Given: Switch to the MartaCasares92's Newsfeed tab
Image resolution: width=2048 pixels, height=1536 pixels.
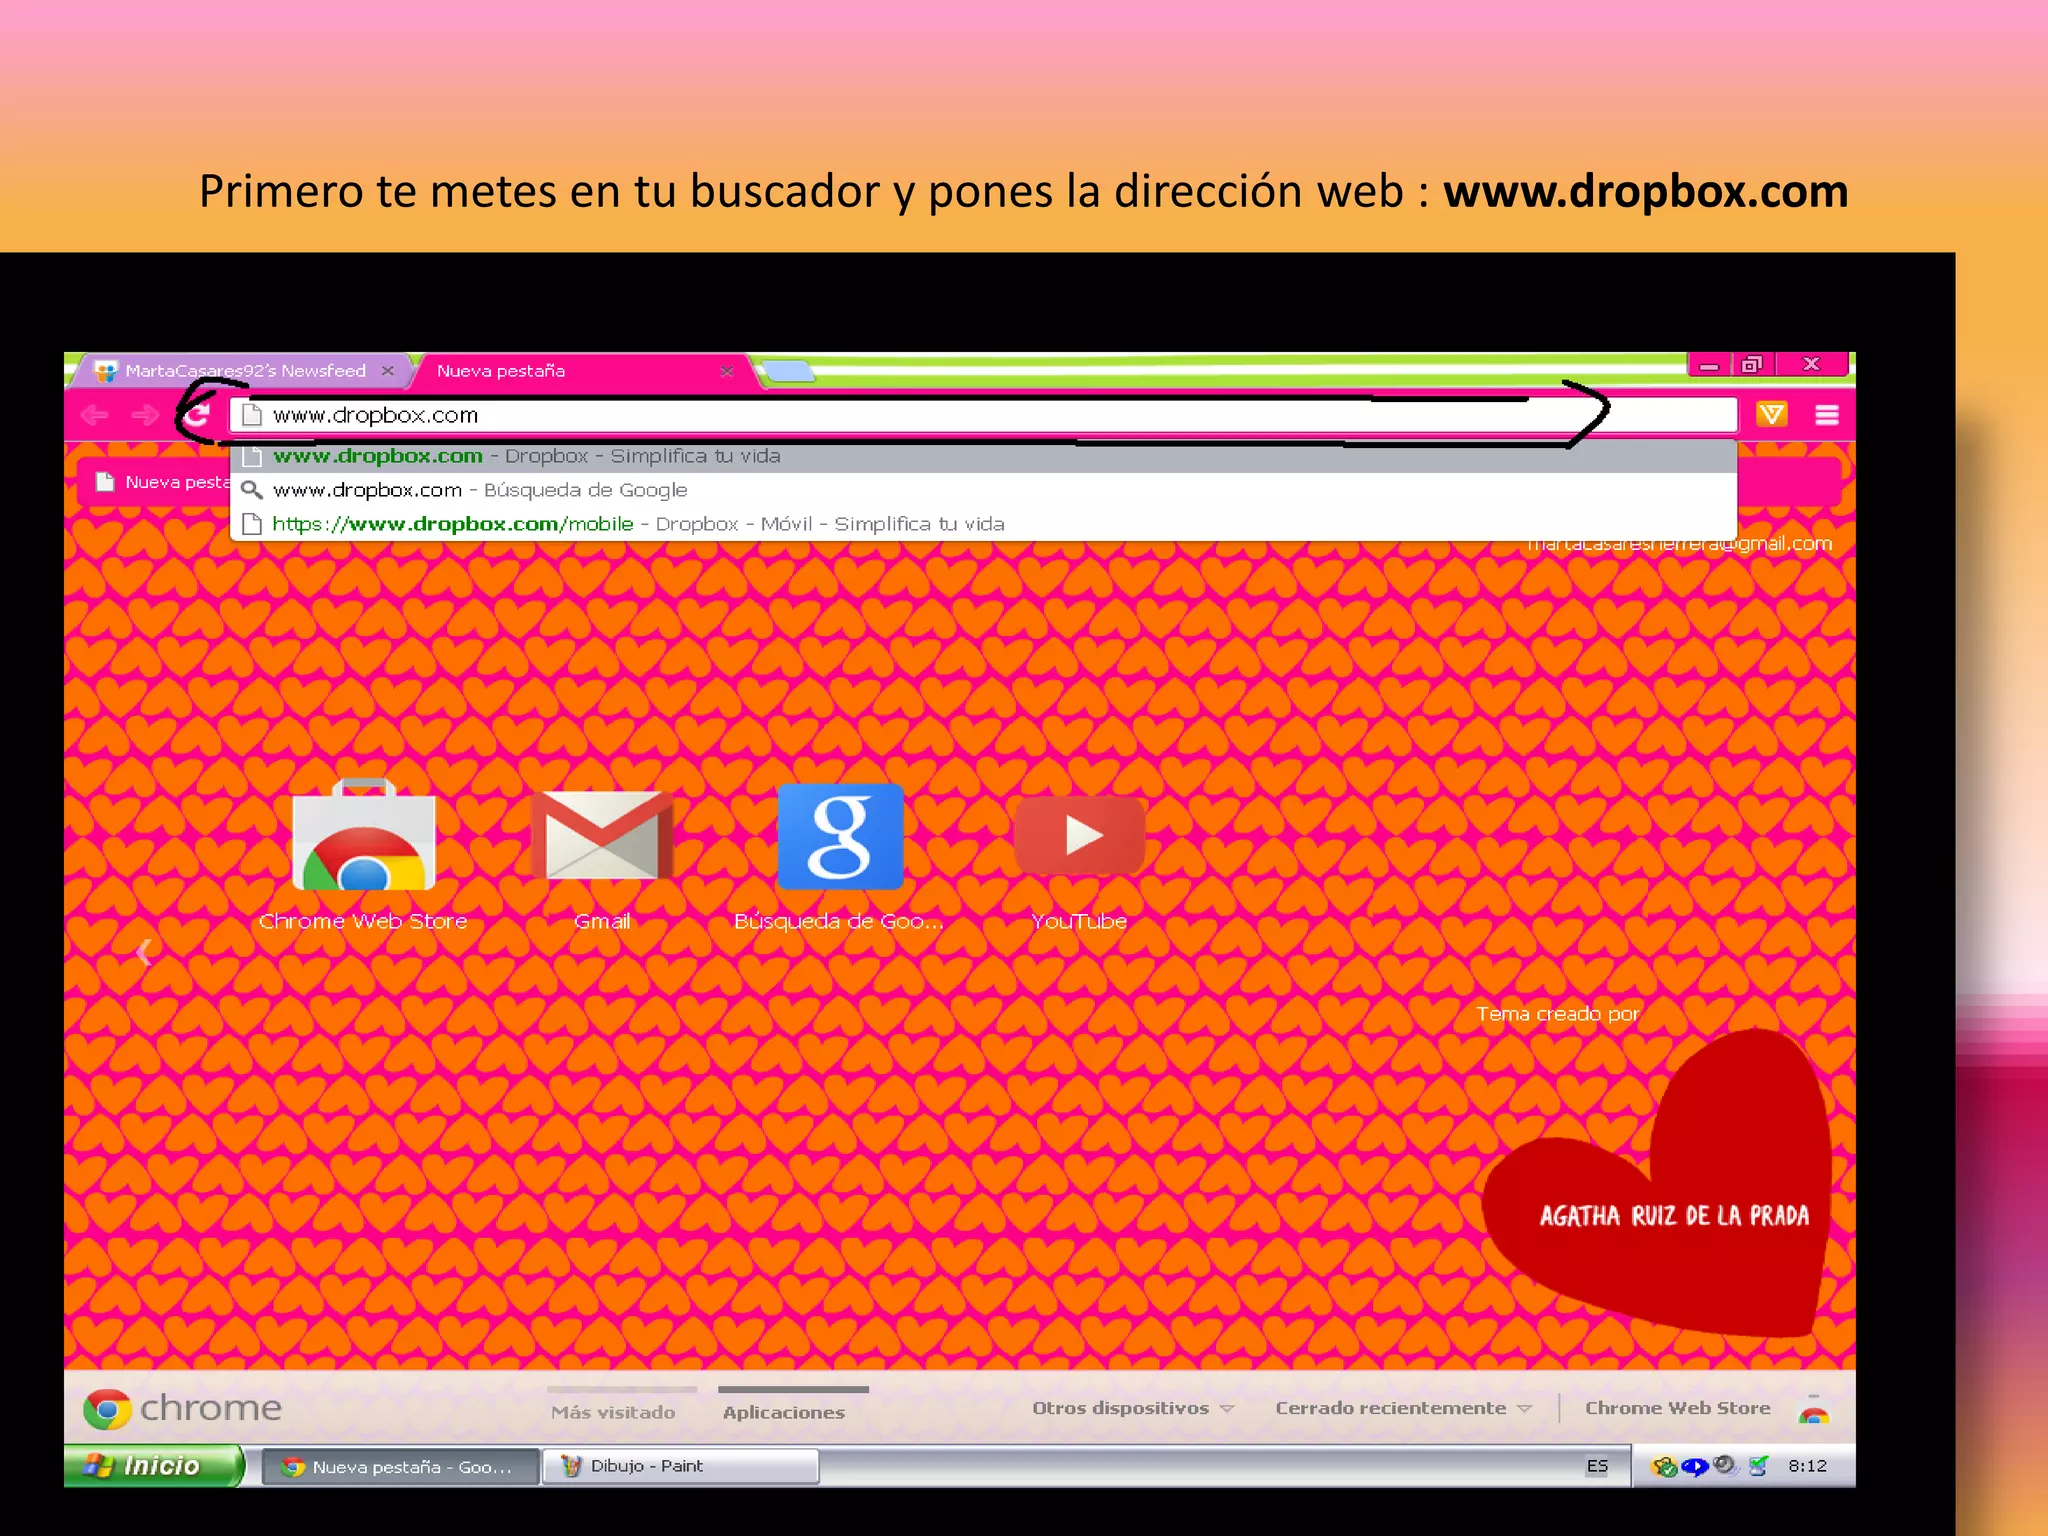Looking at the screenshot, I should 245,371.
